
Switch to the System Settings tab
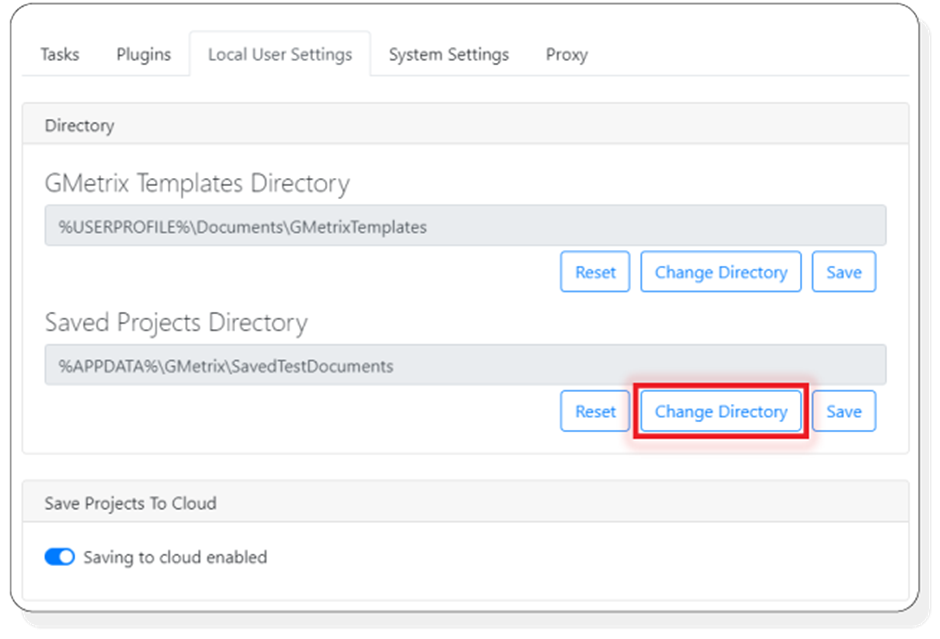[x=448, y=55]
